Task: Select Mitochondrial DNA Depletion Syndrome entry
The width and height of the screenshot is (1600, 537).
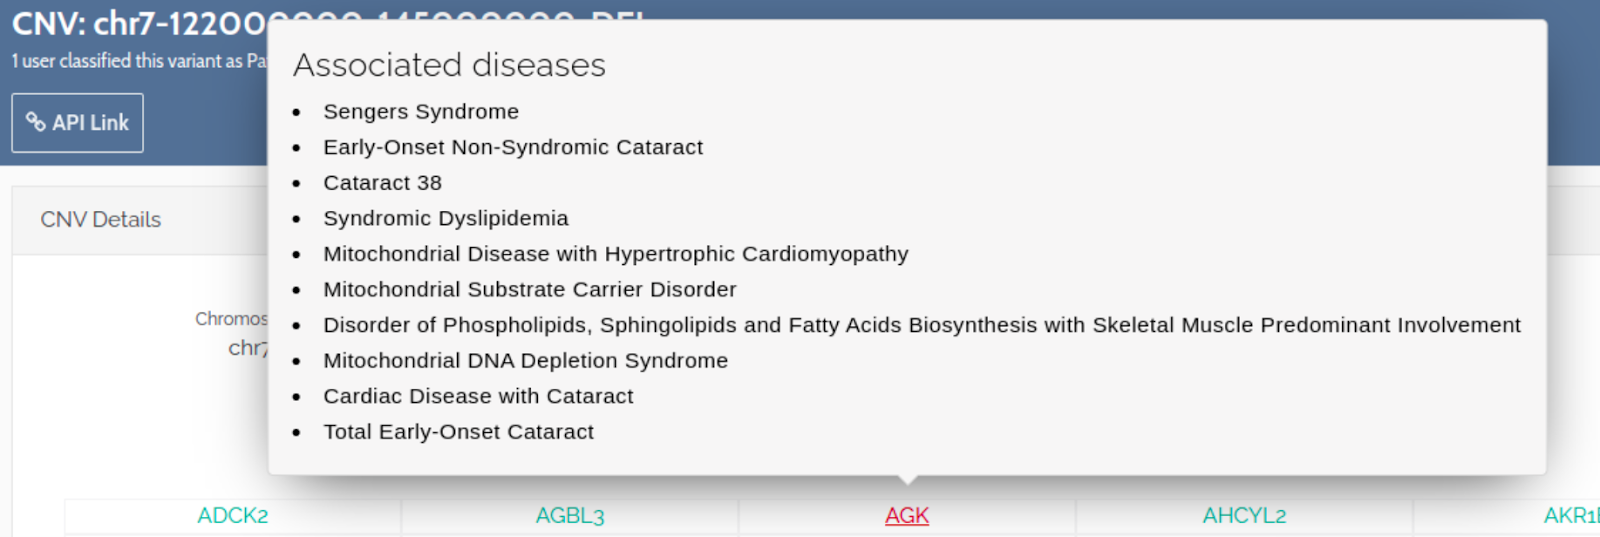Action: point(526,361)
